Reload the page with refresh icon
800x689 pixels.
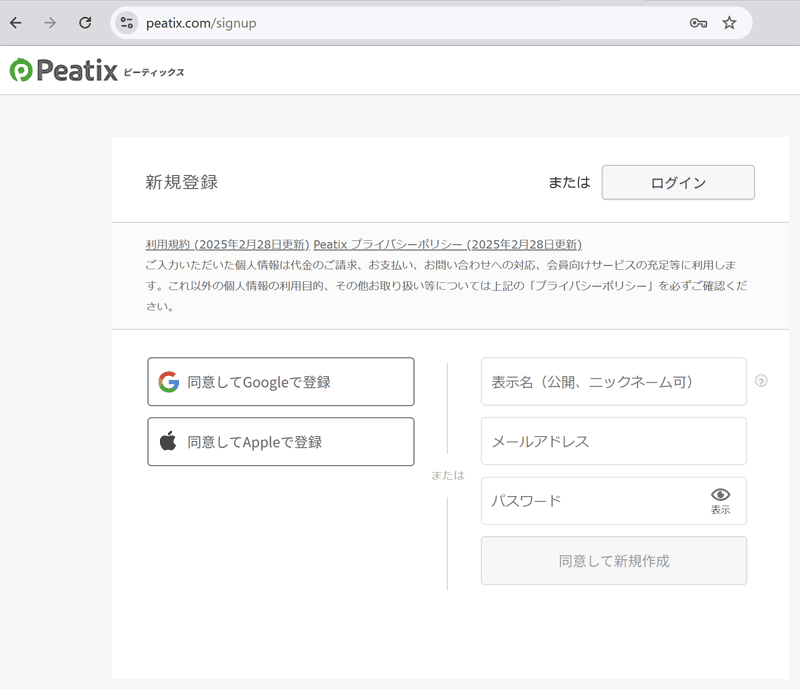tap(85, 23)
